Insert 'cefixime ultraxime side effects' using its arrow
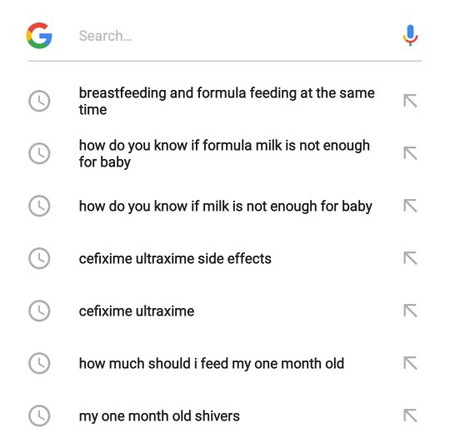Image resolution: width=450 pixels, height=448 pixels. coord(410,258)
